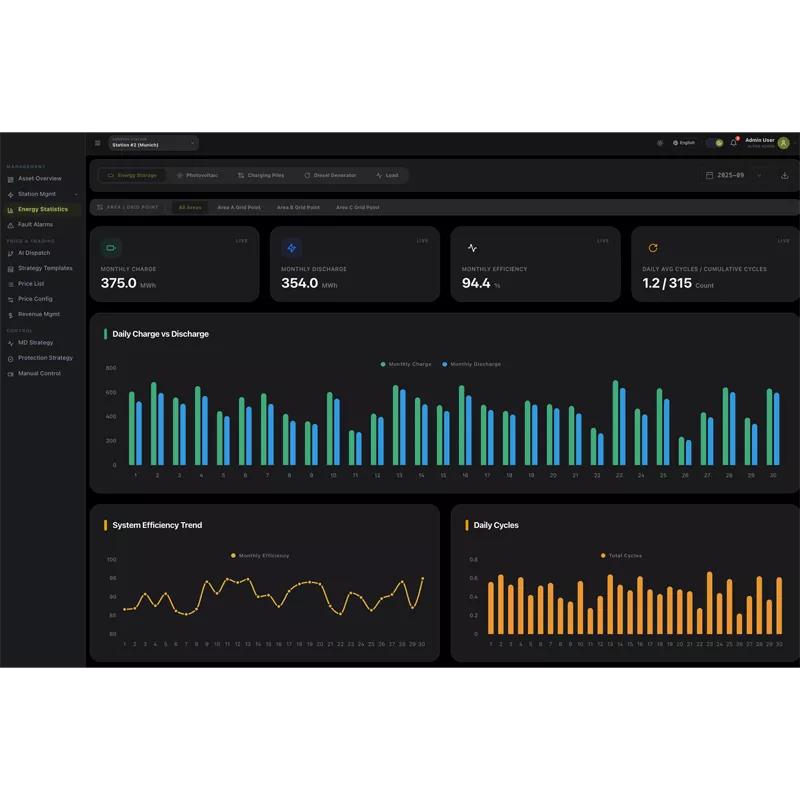This screenshot has width=800, height=800.
Task: Click the Revenue Mgmt dollar icon
Action: click(11, 314)
